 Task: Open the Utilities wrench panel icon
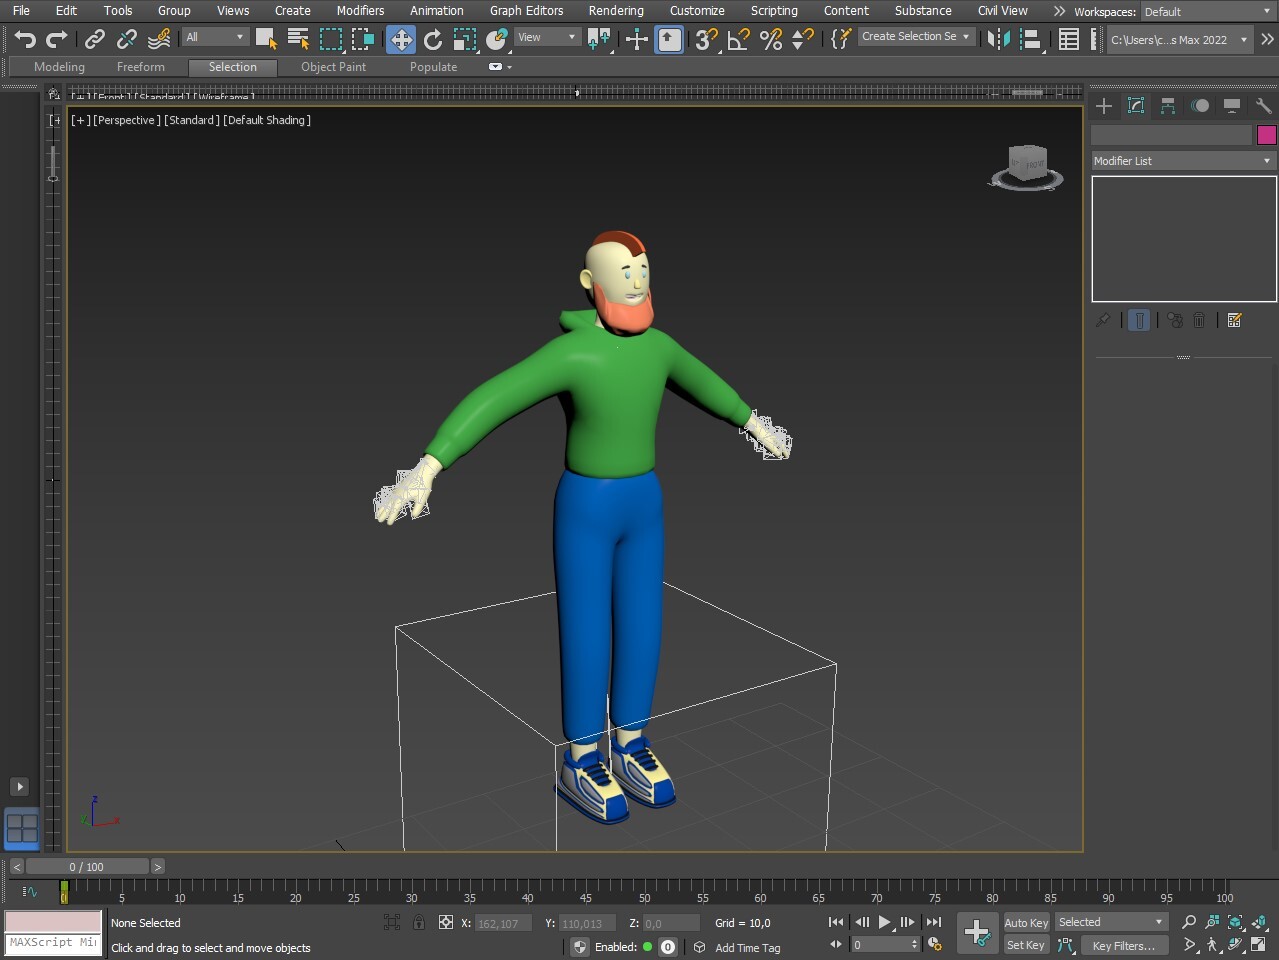click(x=1263, y=106)
